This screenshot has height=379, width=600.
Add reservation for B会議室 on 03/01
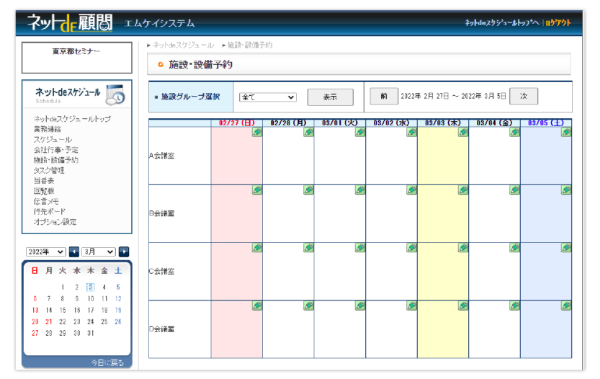pos(360,190)
